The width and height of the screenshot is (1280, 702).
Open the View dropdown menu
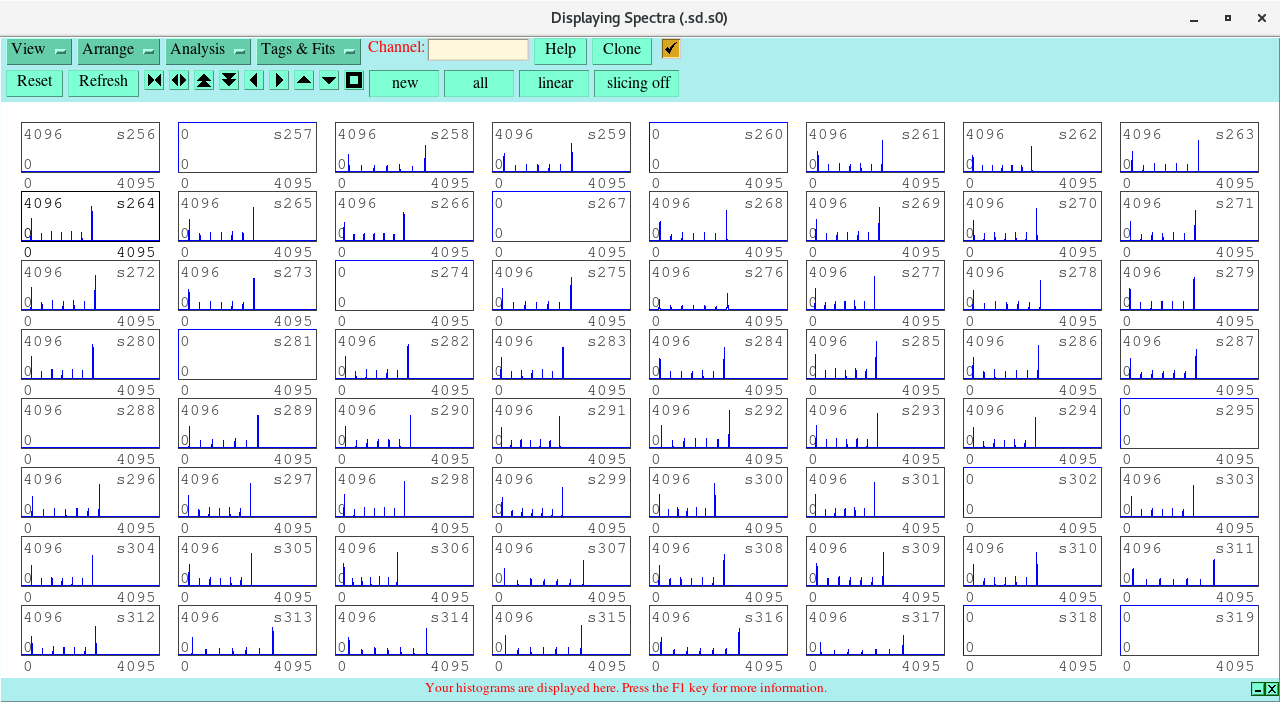click(x=39, y=50)
